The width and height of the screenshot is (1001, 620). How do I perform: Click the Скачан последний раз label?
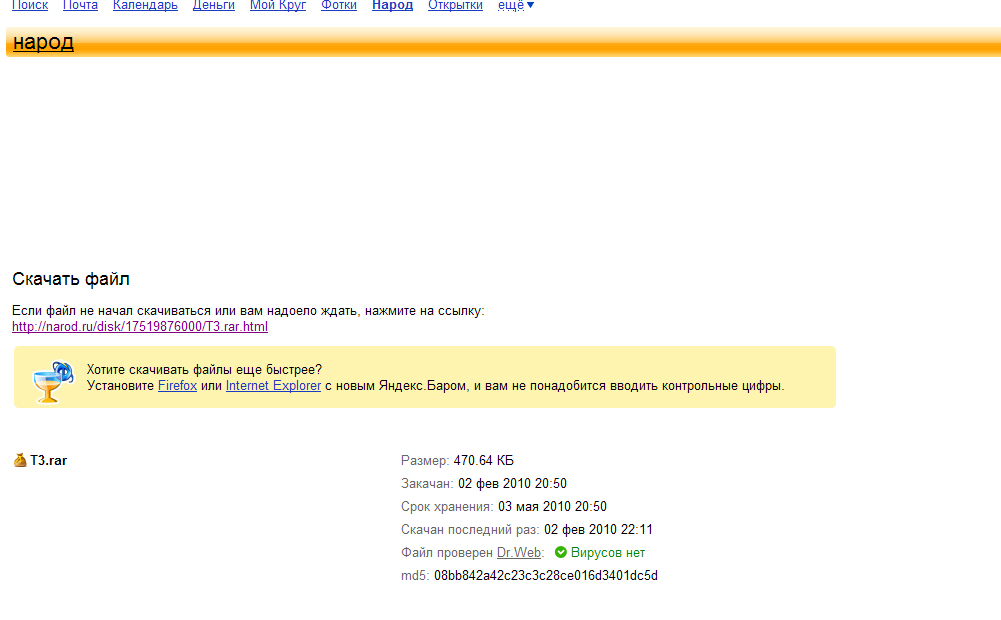tap(470, 530)
